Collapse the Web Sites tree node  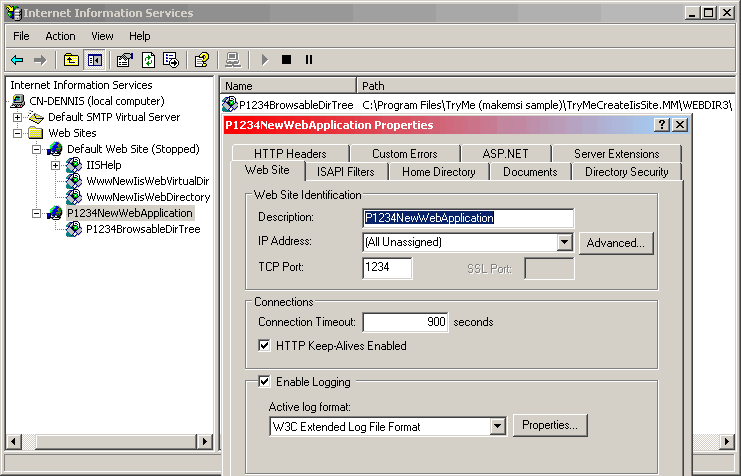[17, 133]
